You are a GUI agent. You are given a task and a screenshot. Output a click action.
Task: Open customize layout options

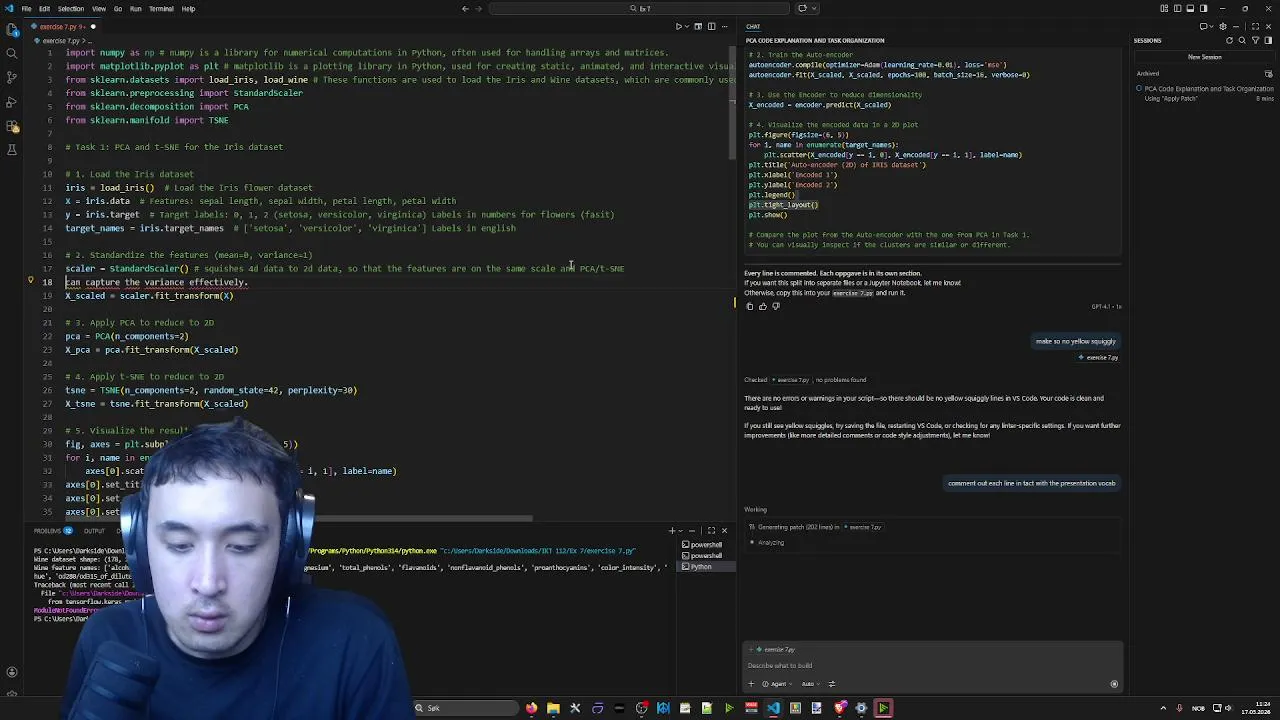click(x=1164, y=8)
